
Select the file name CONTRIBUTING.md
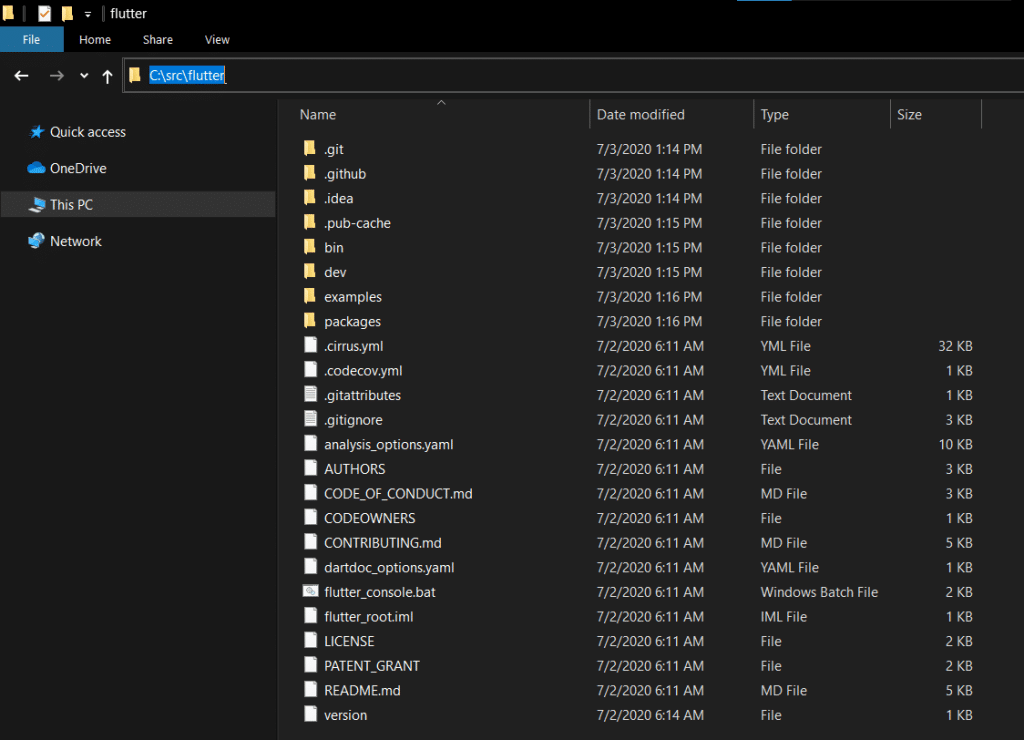tap(383, 543)
